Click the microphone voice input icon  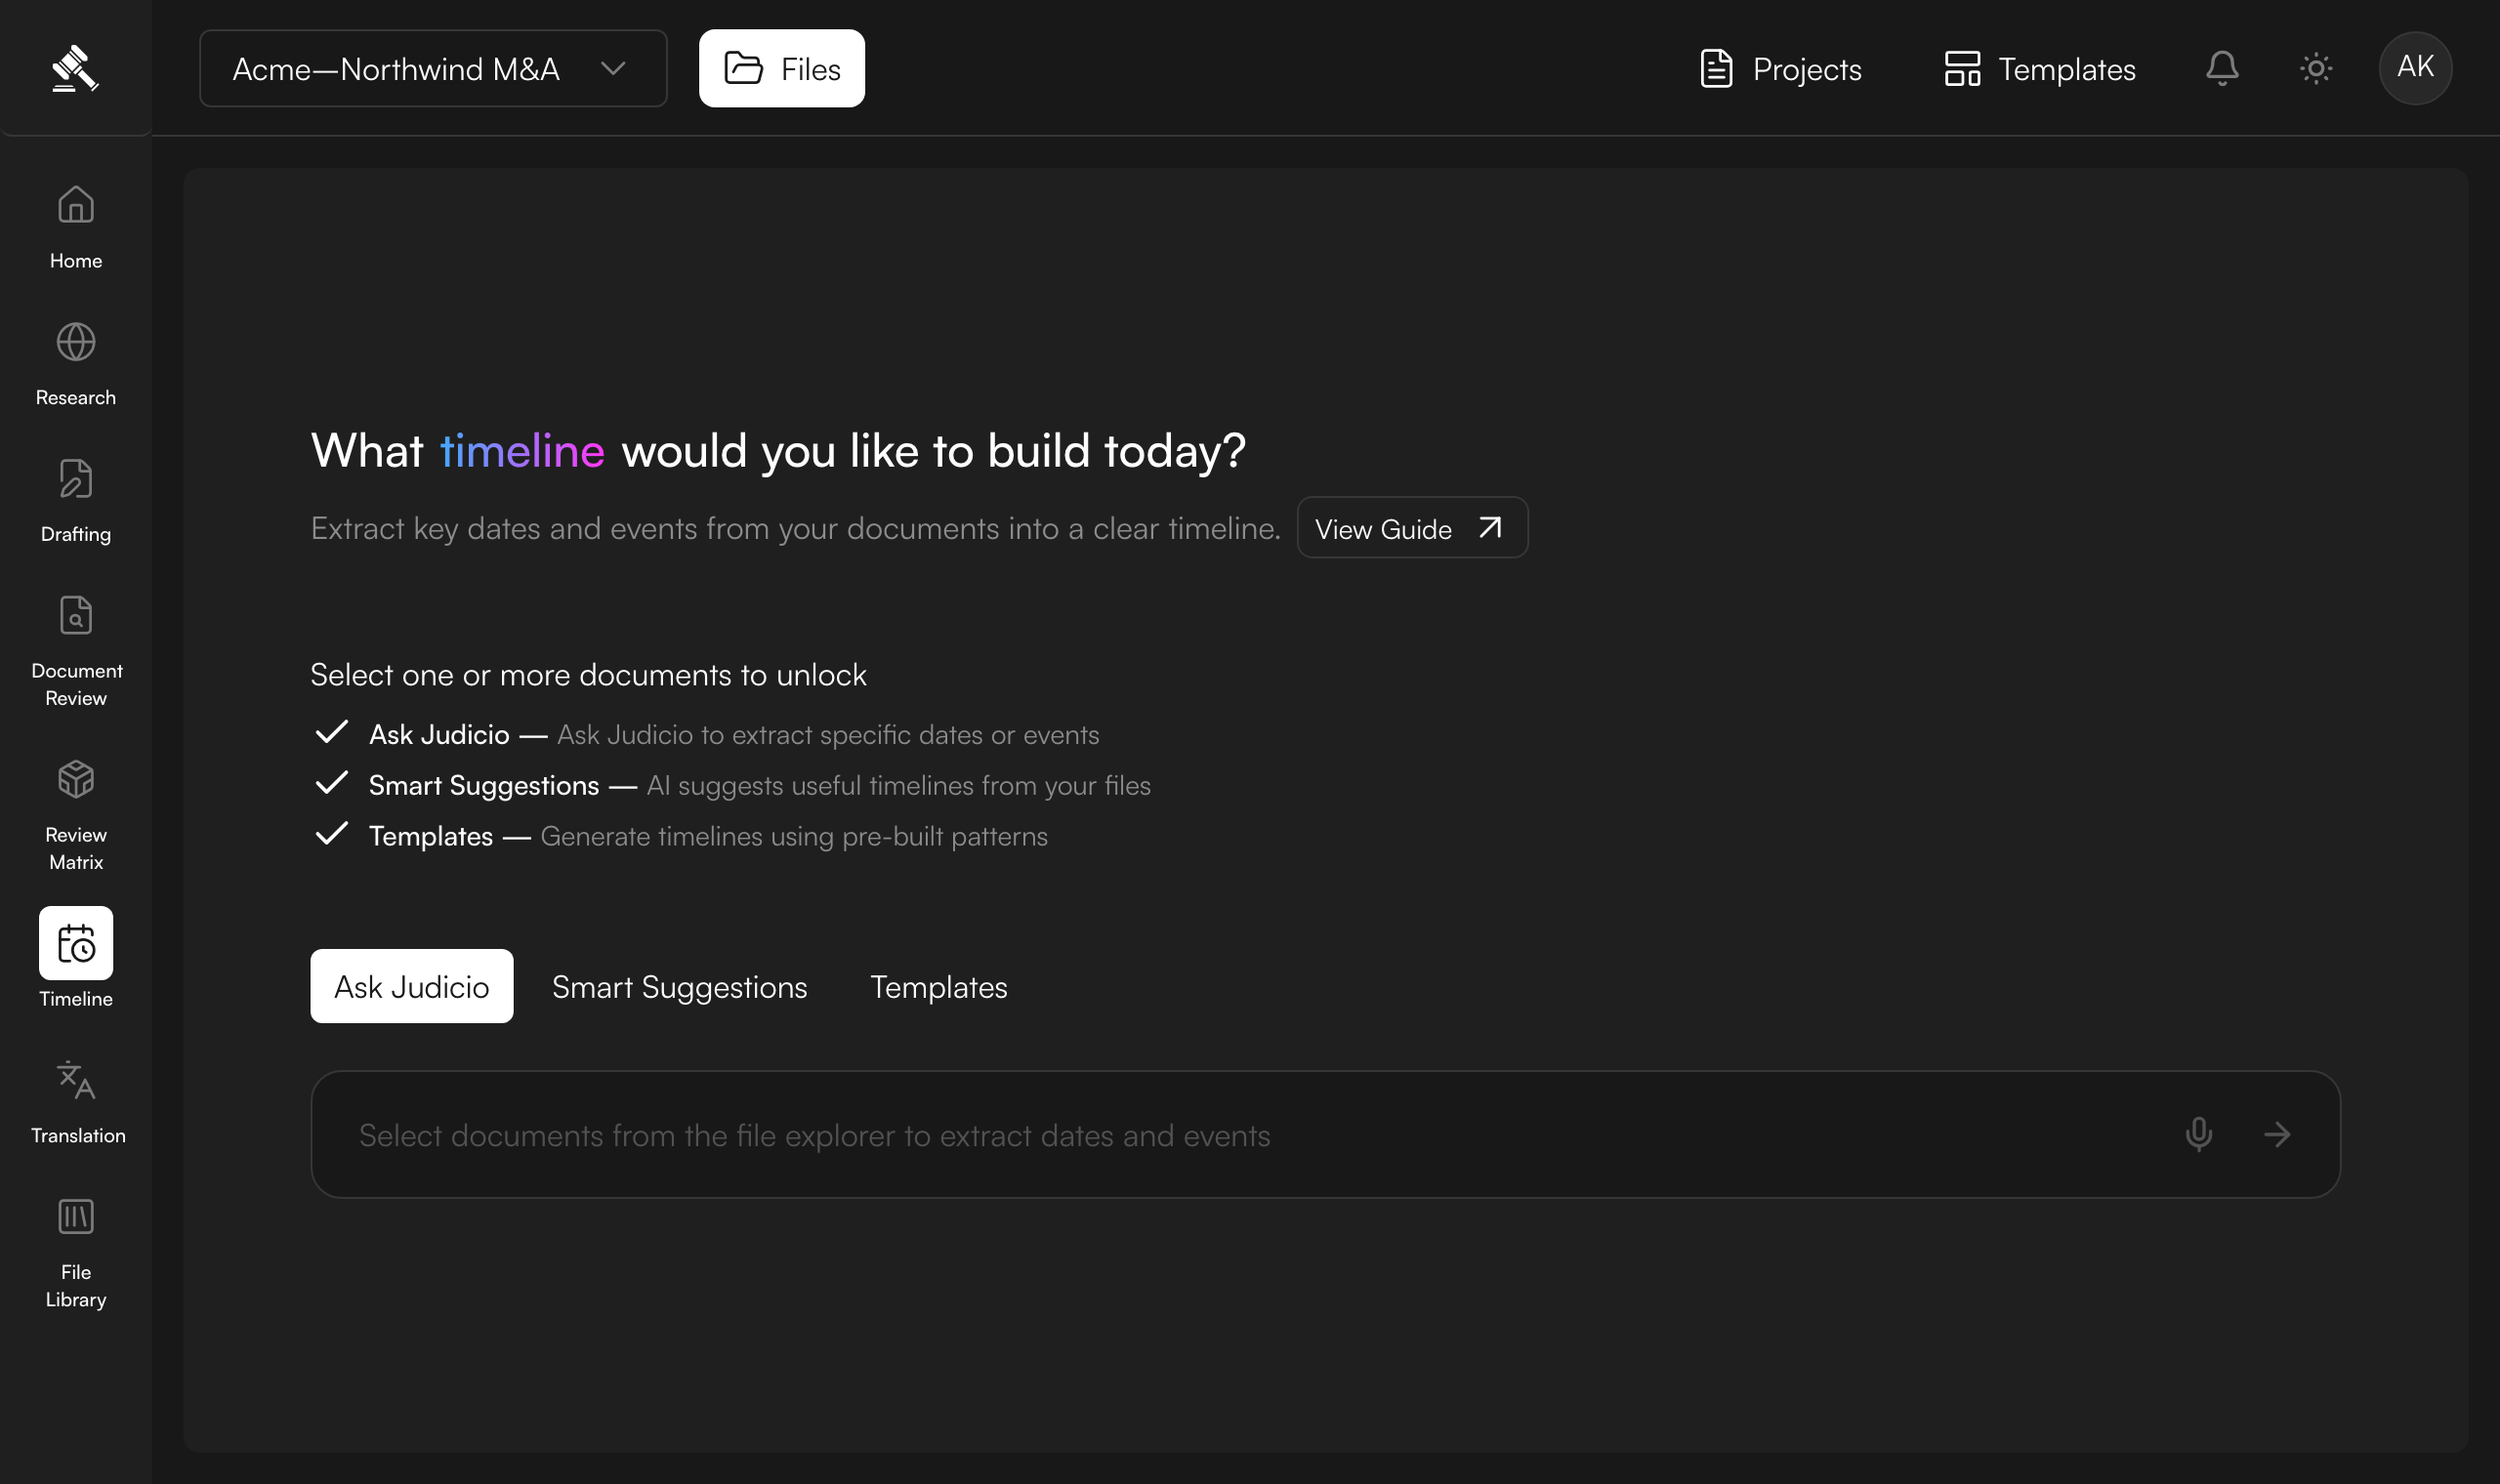pos(2199,1134)
